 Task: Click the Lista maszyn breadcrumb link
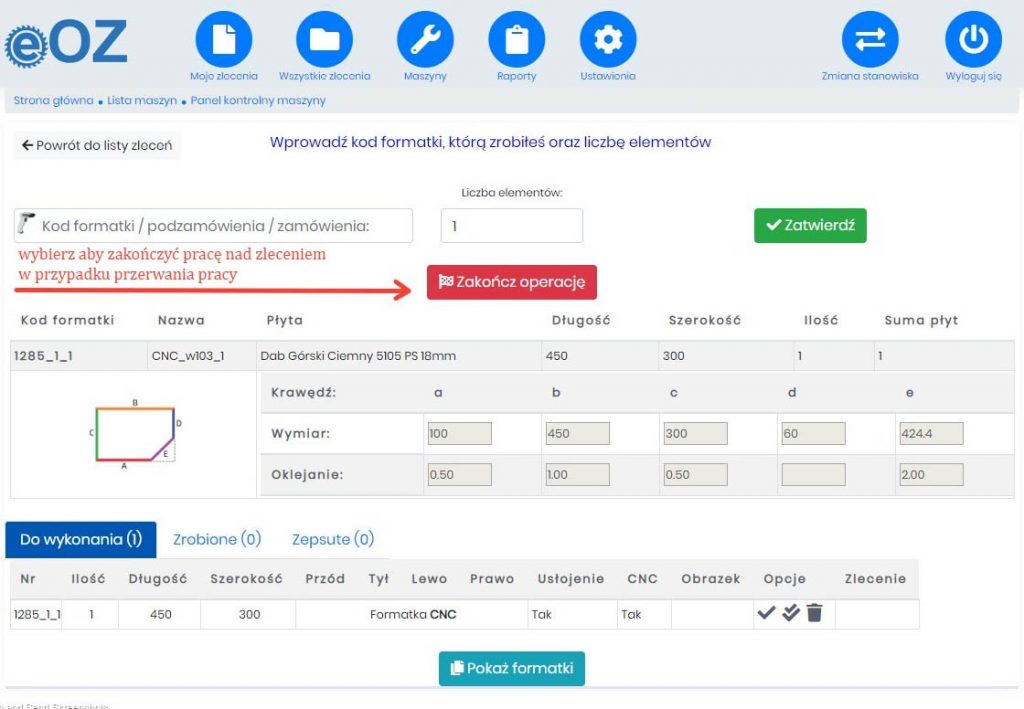142,100
